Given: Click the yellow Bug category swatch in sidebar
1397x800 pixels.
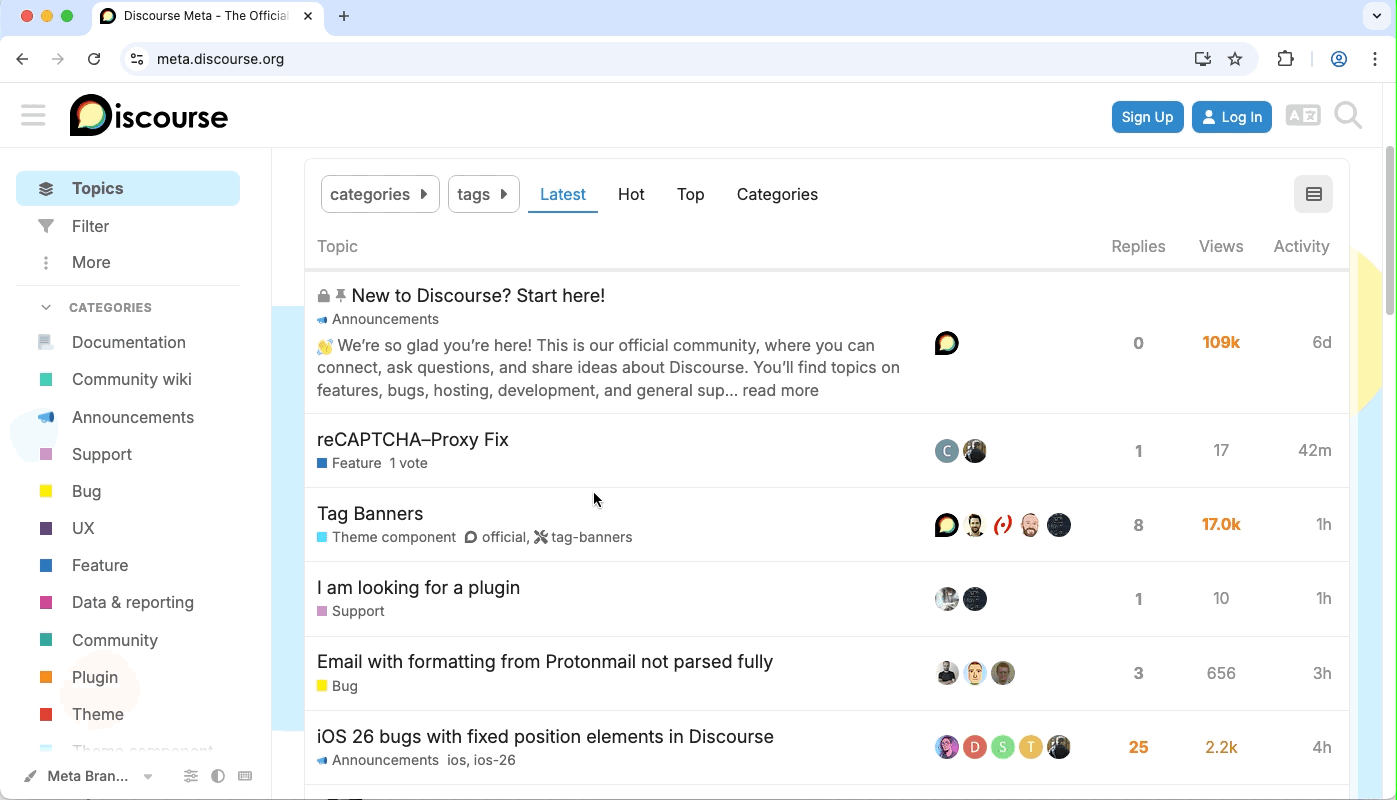Looking at the screenshot, I should [46, 491].
